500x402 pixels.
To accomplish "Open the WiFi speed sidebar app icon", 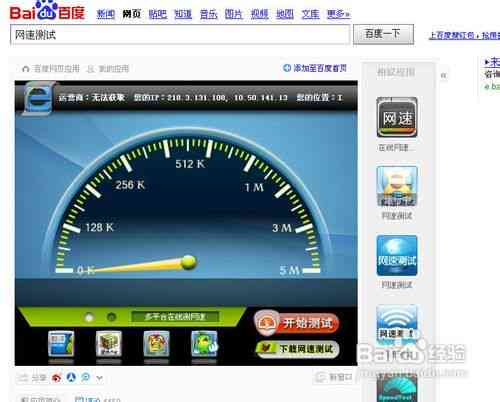I will point(397,324).
